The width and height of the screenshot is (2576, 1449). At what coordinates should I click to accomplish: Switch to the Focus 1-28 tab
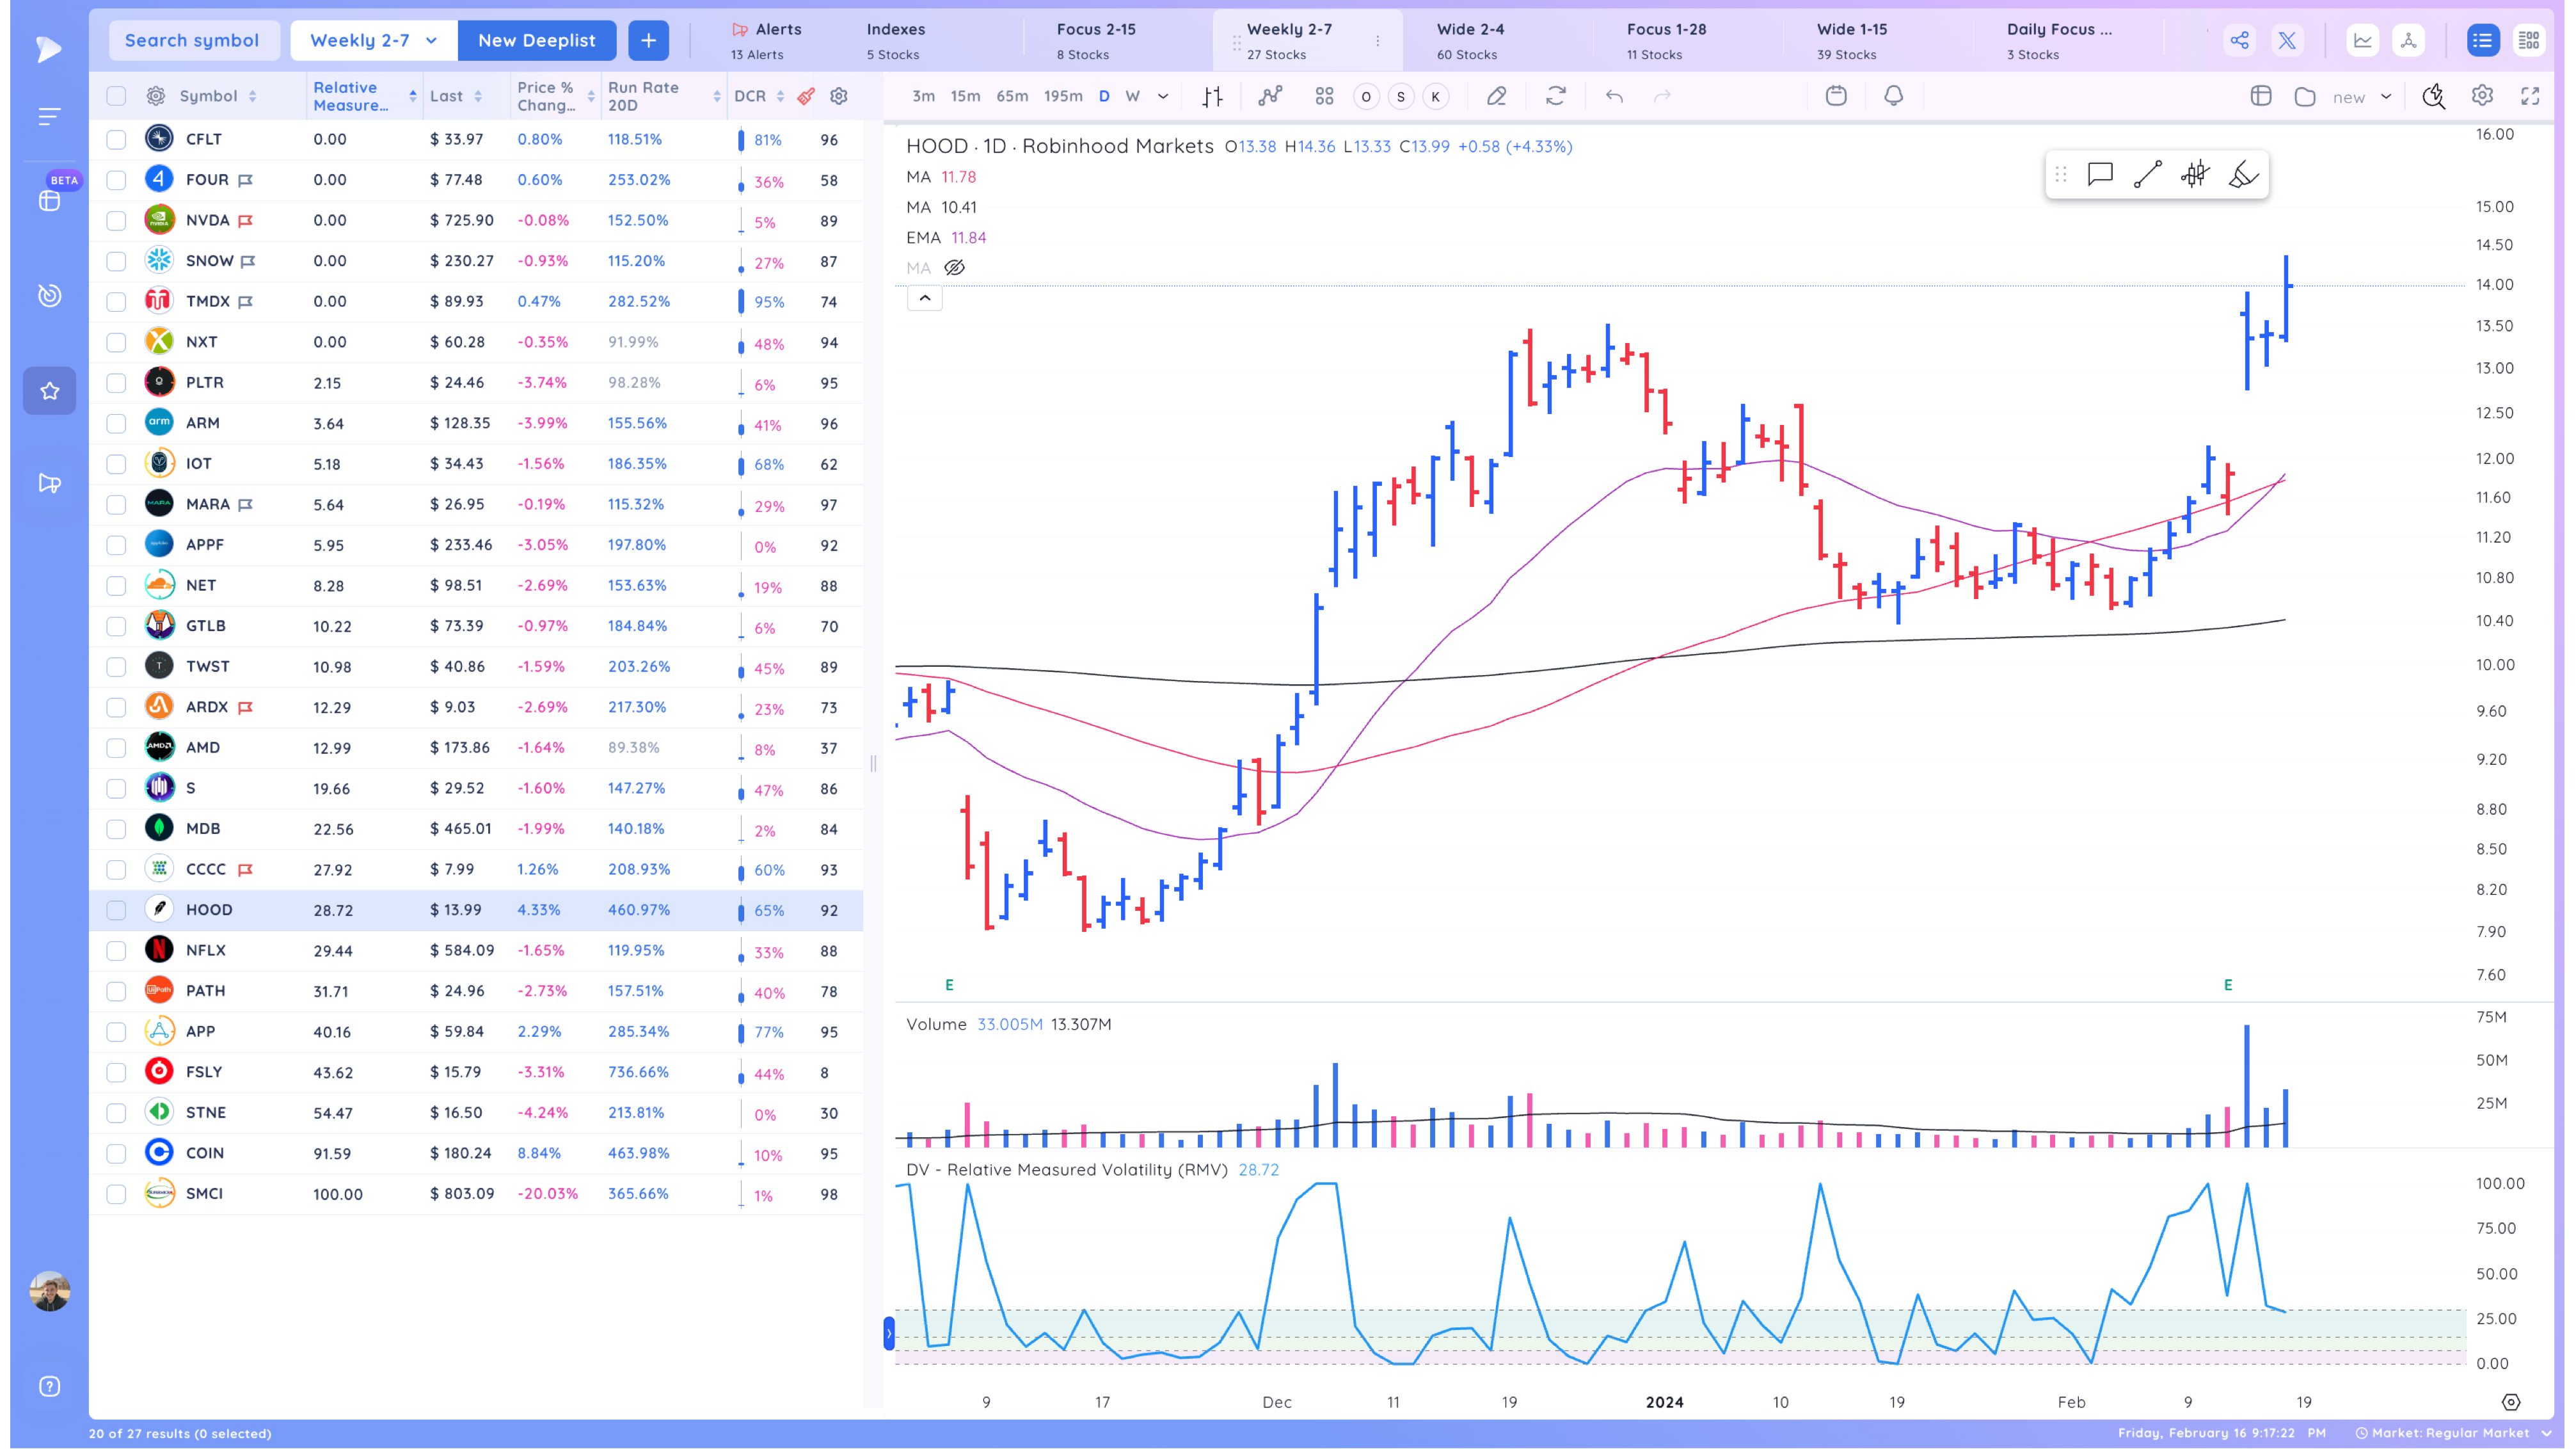point(1666,41)
